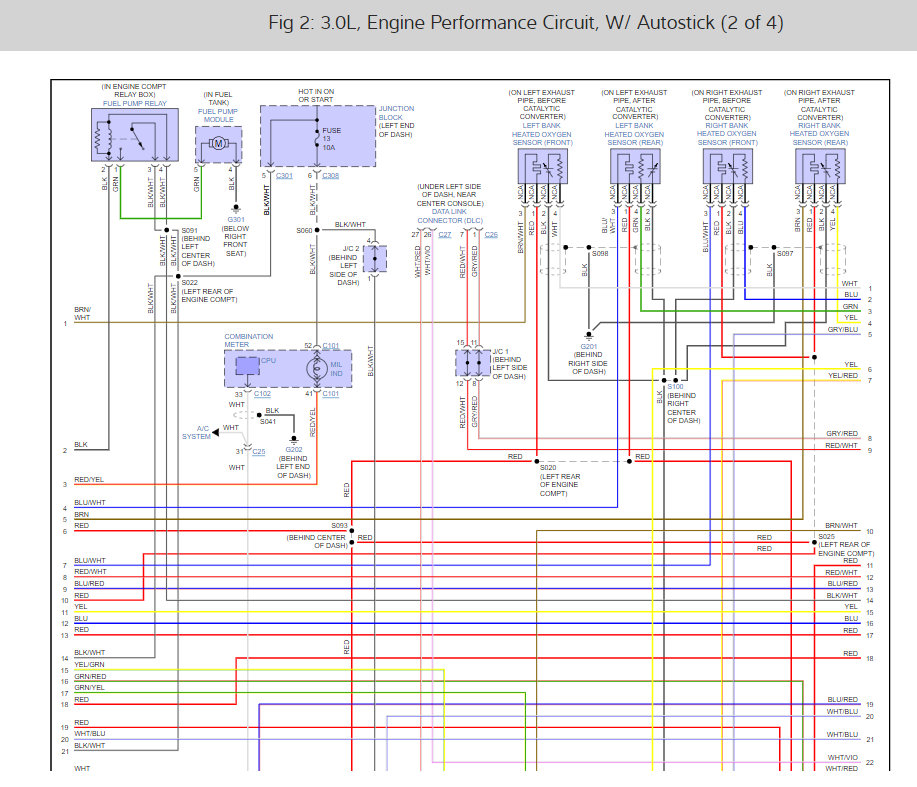Click the G201 ground symbol
This screenshot has width=917, height=787.
589,336
